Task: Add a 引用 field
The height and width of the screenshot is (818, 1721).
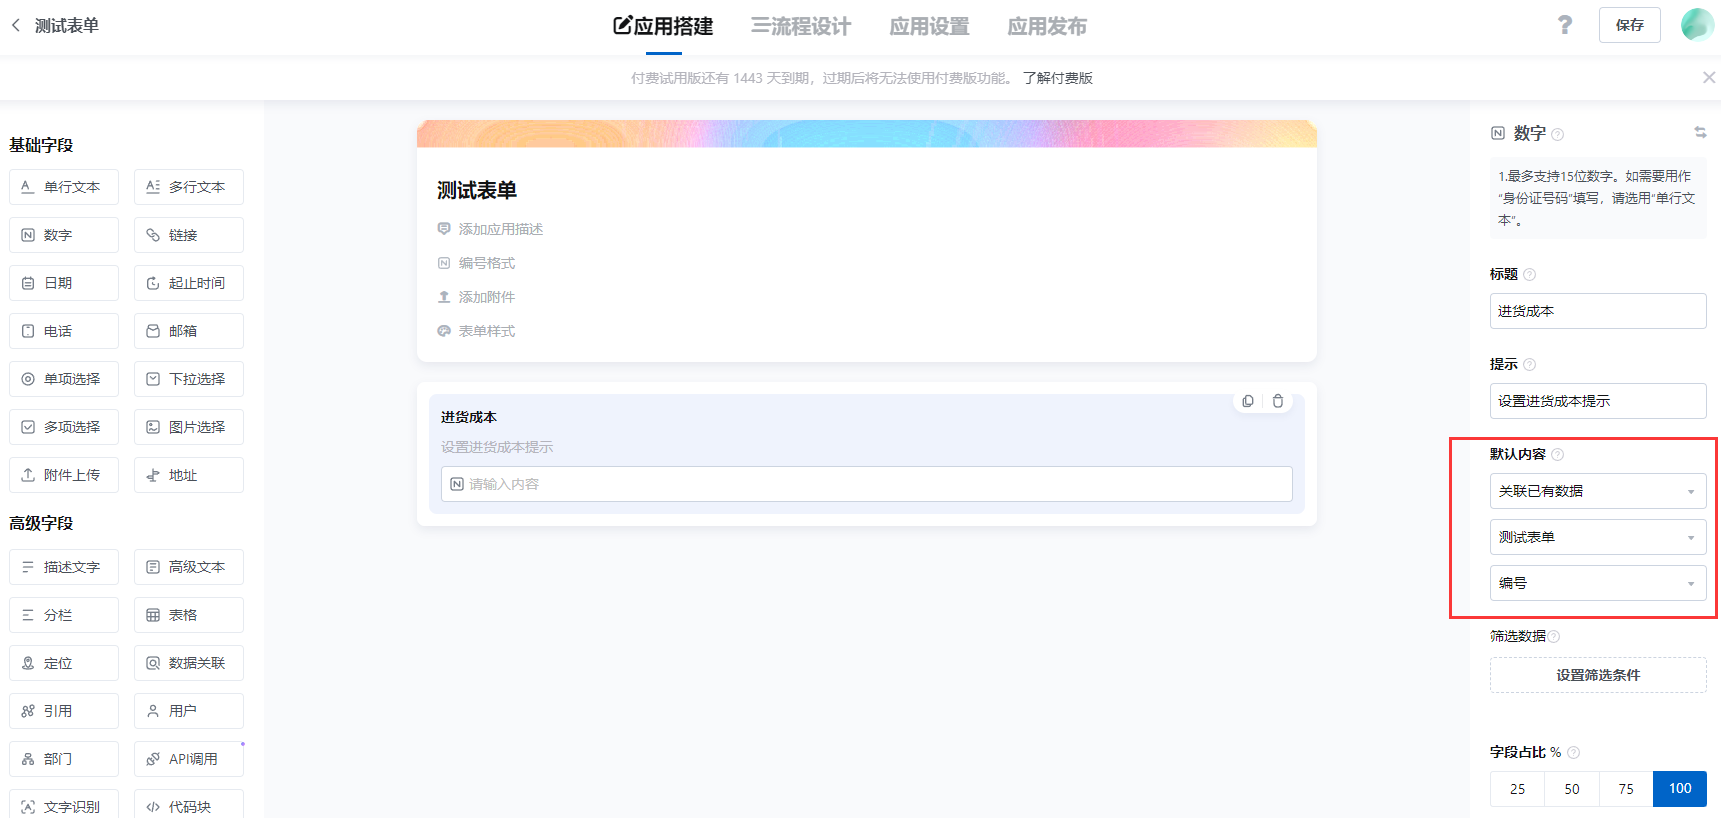Action: [x=64, y=711]
